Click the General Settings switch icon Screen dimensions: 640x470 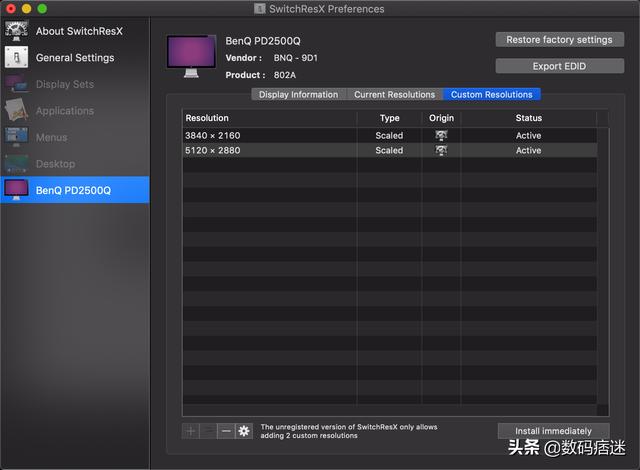click(x=16, y=57)
